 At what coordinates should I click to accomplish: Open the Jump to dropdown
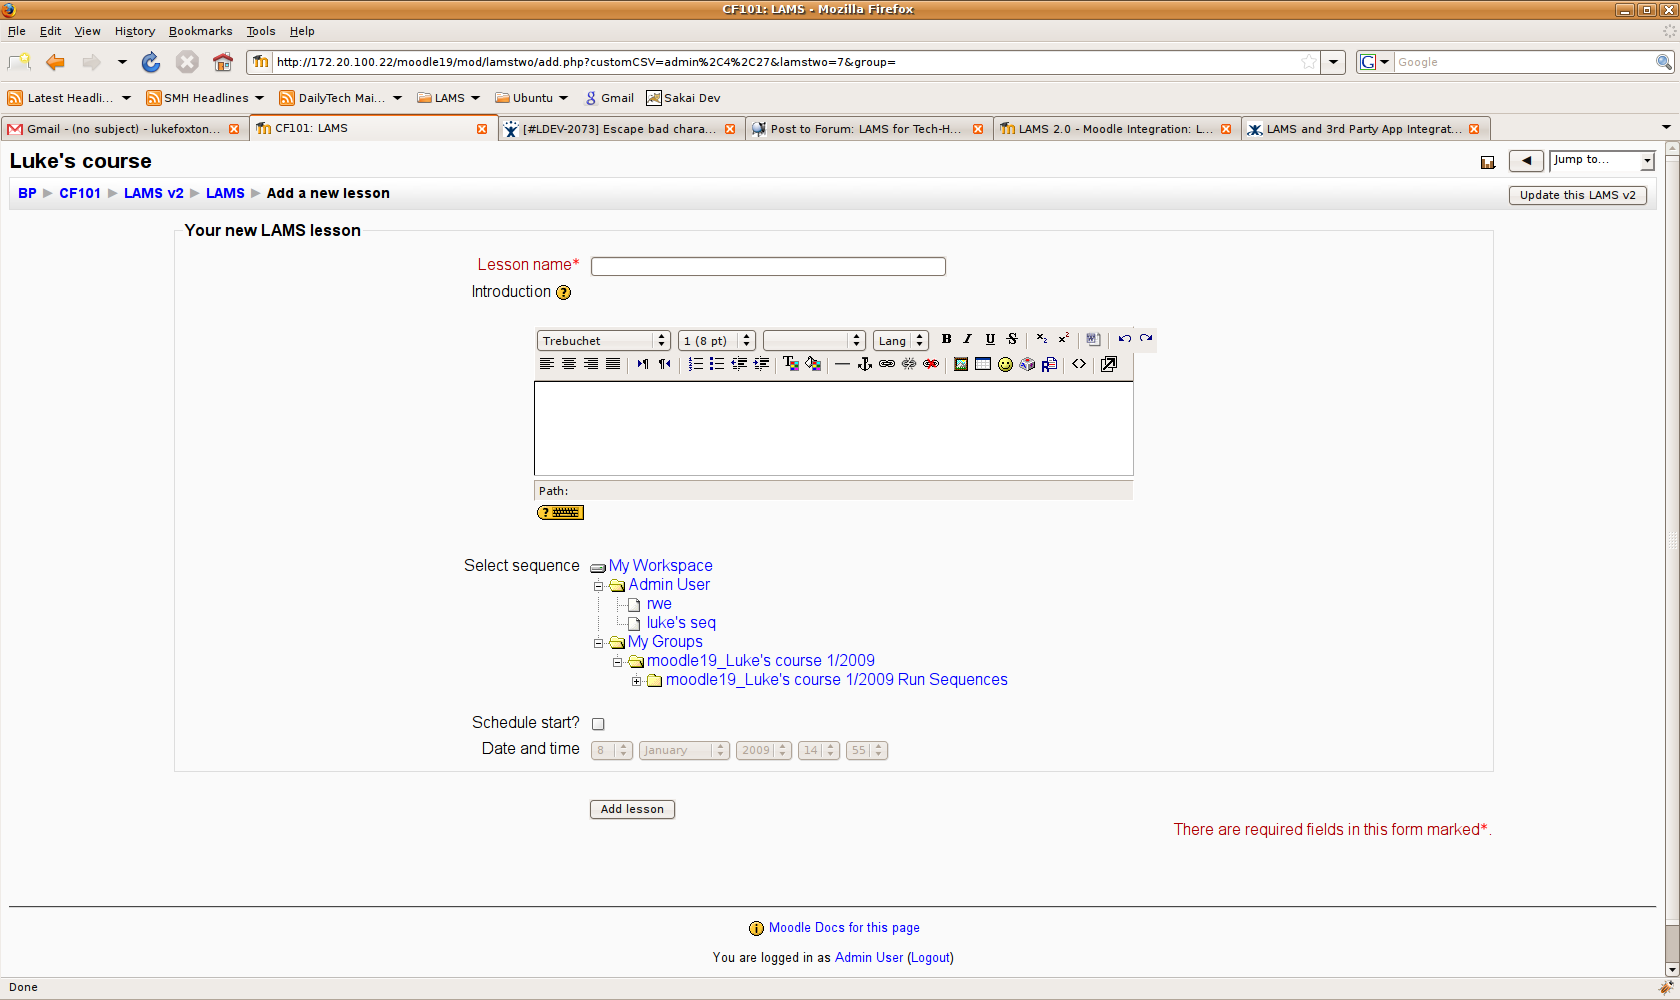1602,161
